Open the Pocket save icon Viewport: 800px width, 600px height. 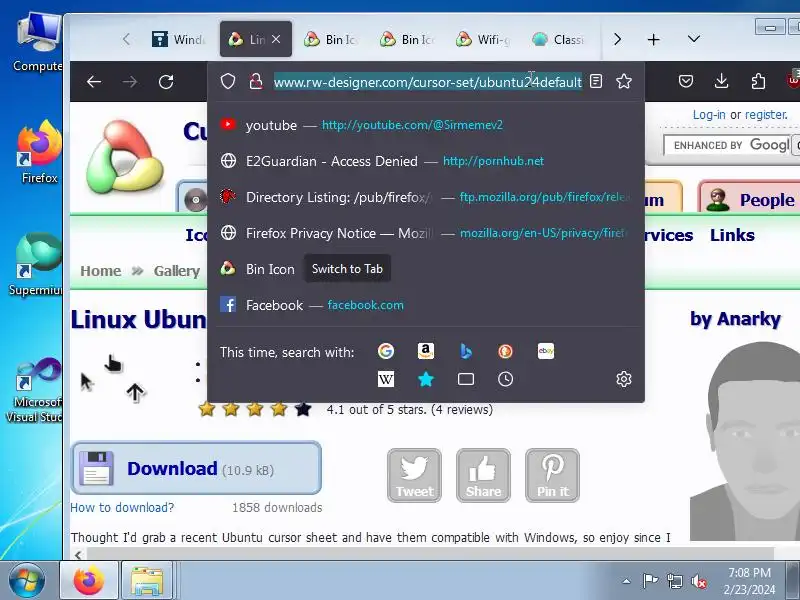(x=686, y=81)
